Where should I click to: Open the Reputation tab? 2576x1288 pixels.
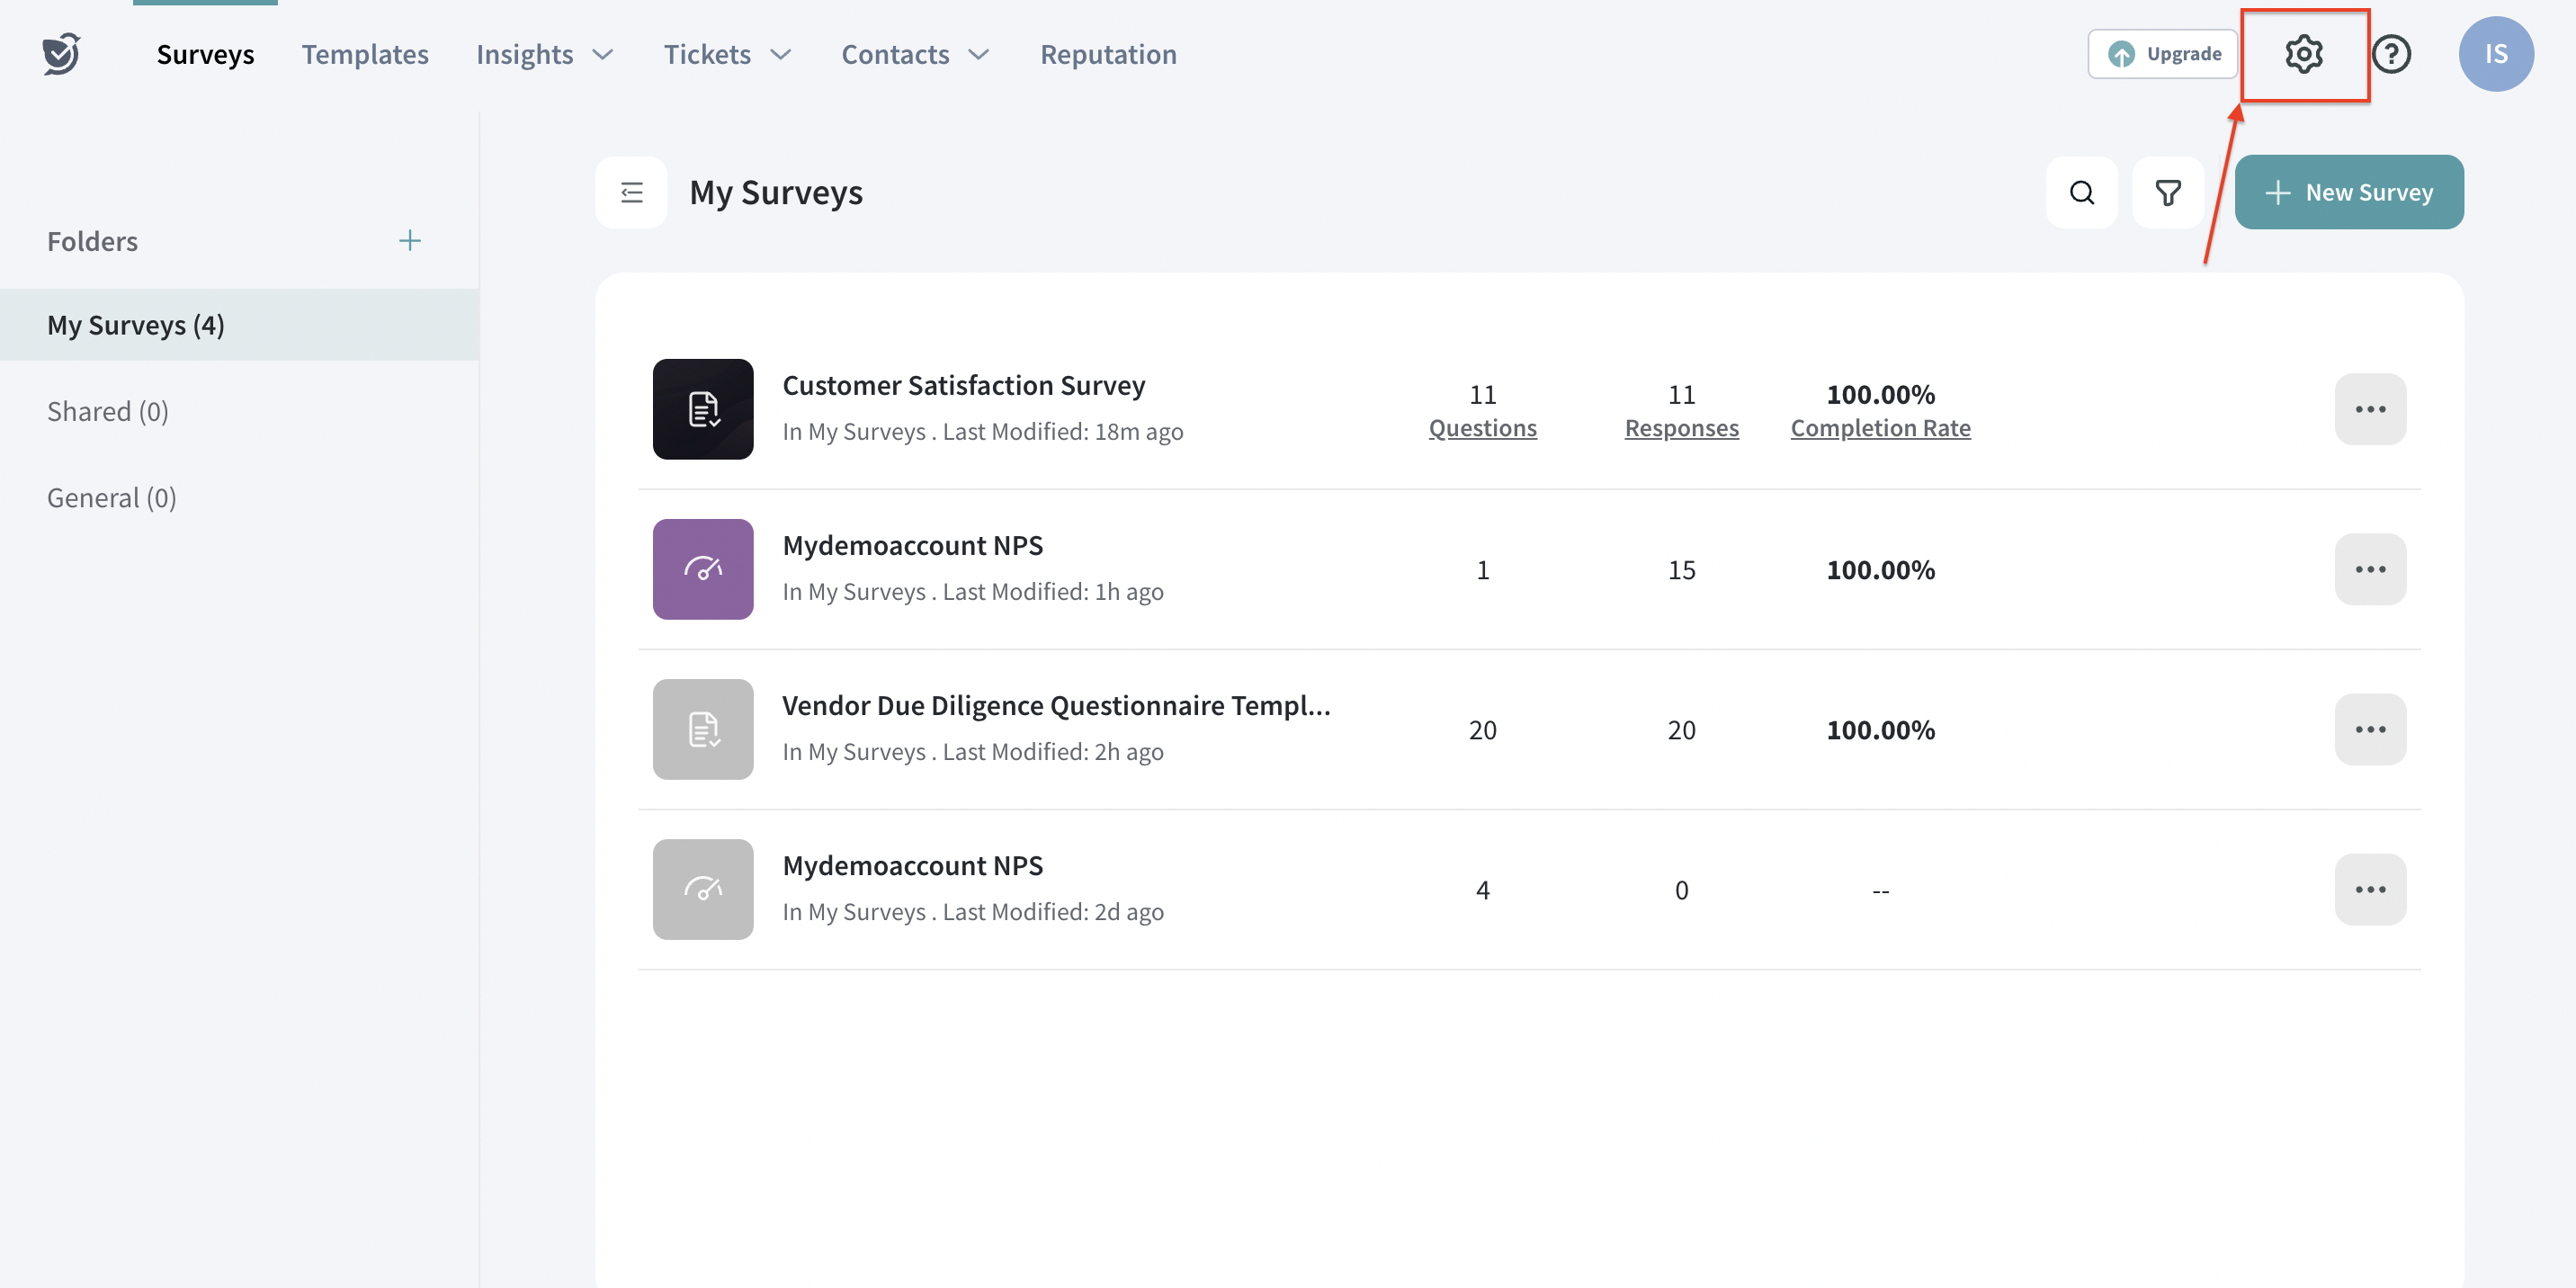1108,54
